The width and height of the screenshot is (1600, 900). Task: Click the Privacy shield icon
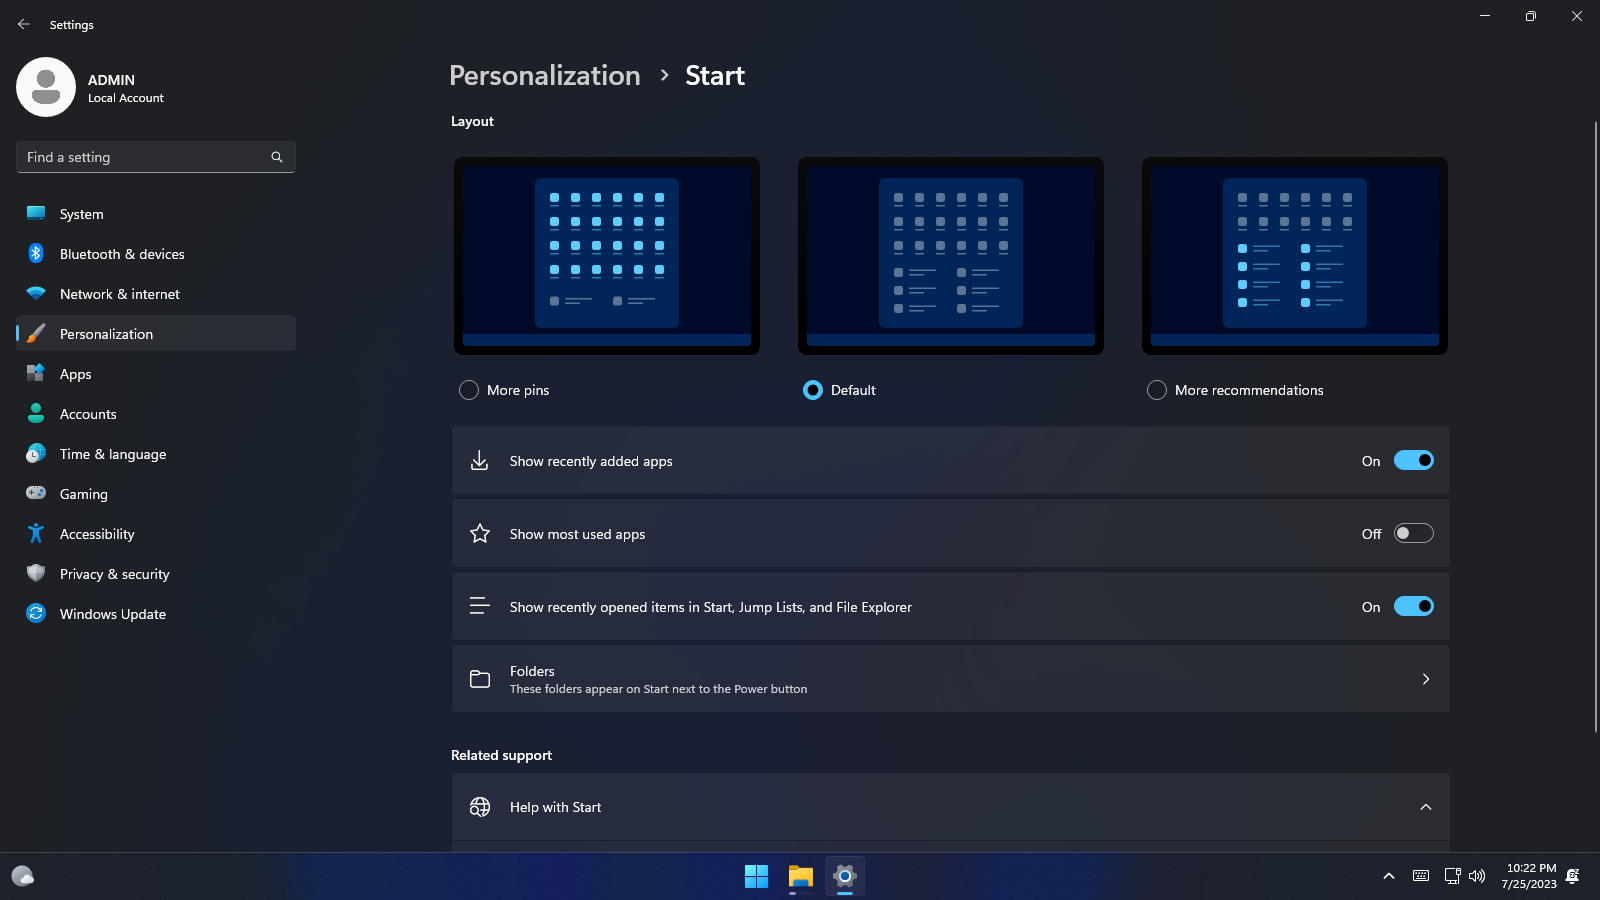pos(36,573)
